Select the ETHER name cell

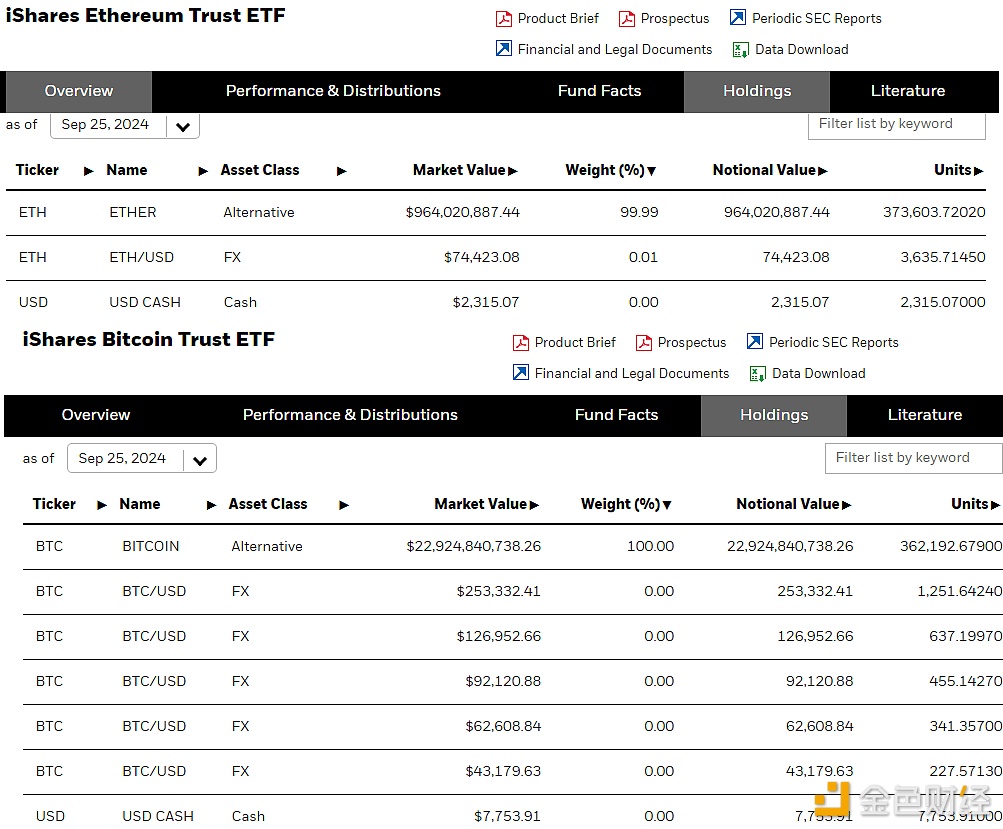133,212
